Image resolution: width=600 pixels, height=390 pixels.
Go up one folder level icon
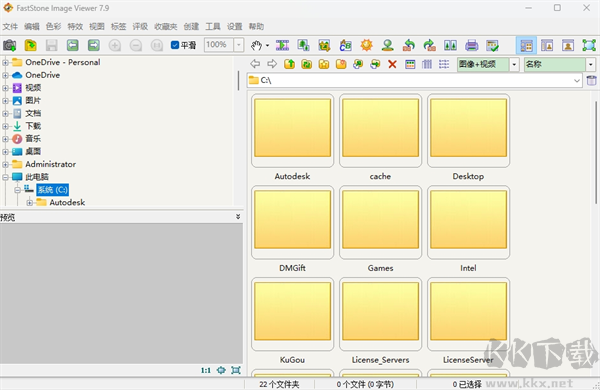(x=289, y=64)
